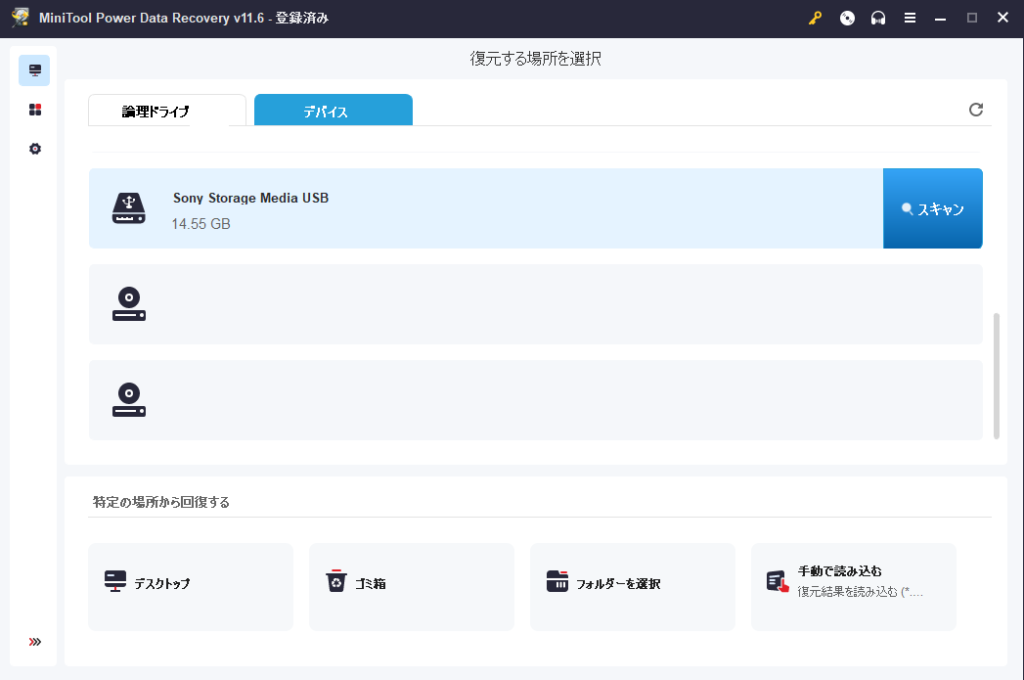This screenshot has height=680, width=1024.
Task: Select the デバイス tab
Action: click(333, 110)
